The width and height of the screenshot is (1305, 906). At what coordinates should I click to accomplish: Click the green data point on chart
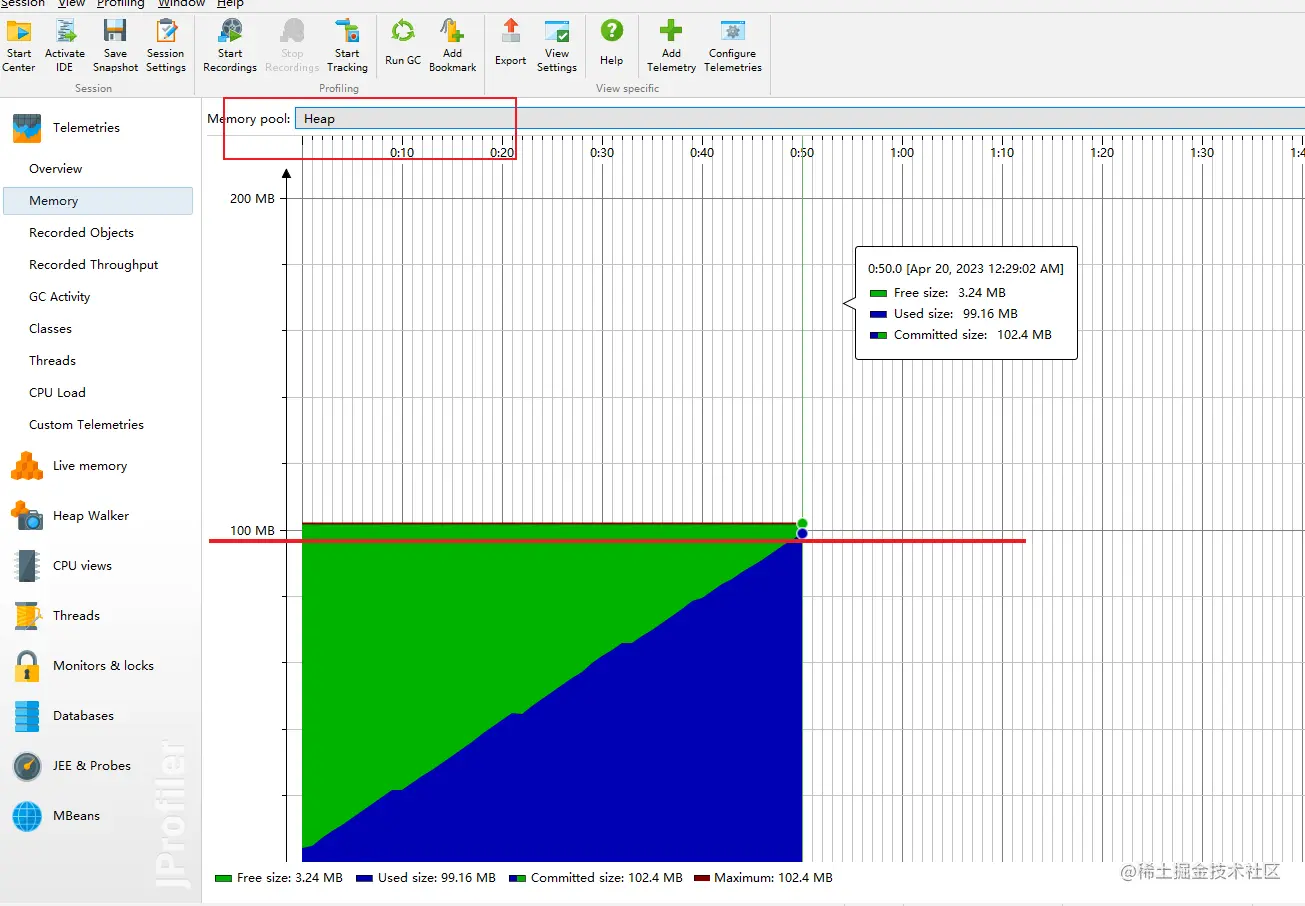click(802, 523)
